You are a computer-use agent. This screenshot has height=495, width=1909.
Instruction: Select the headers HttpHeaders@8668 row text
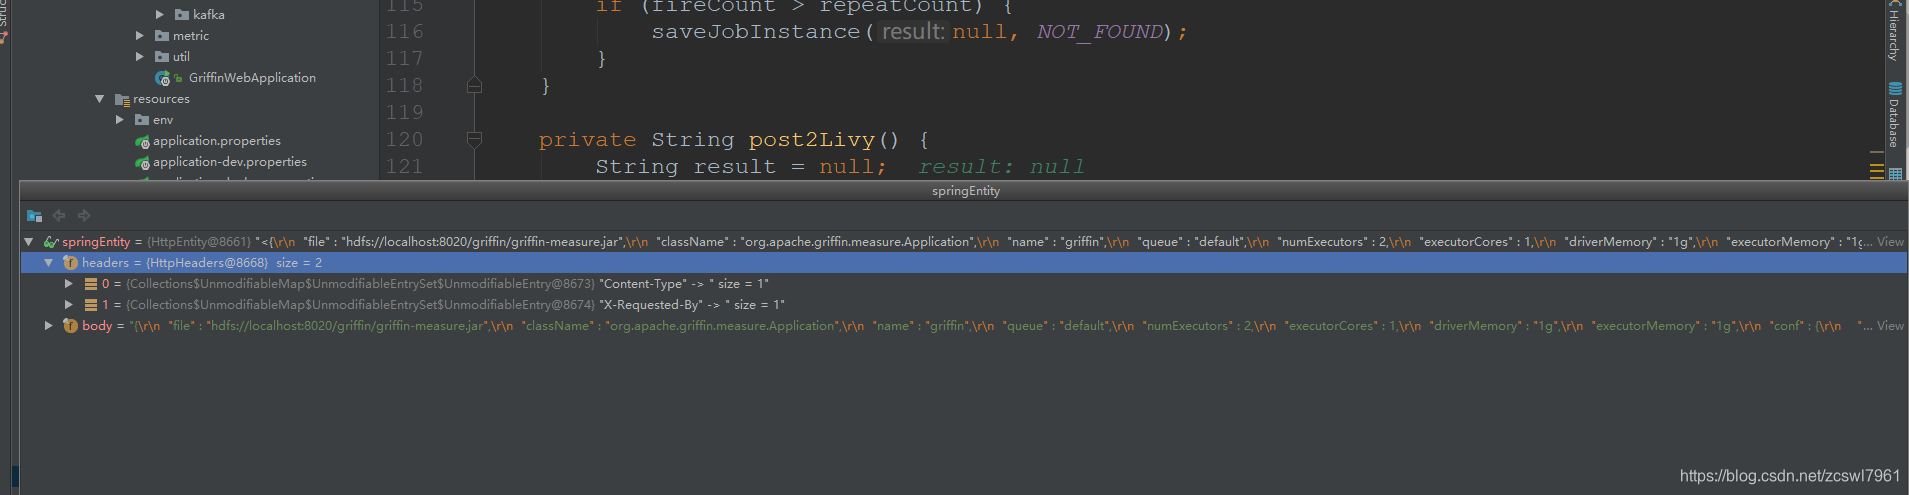[202, 262]
